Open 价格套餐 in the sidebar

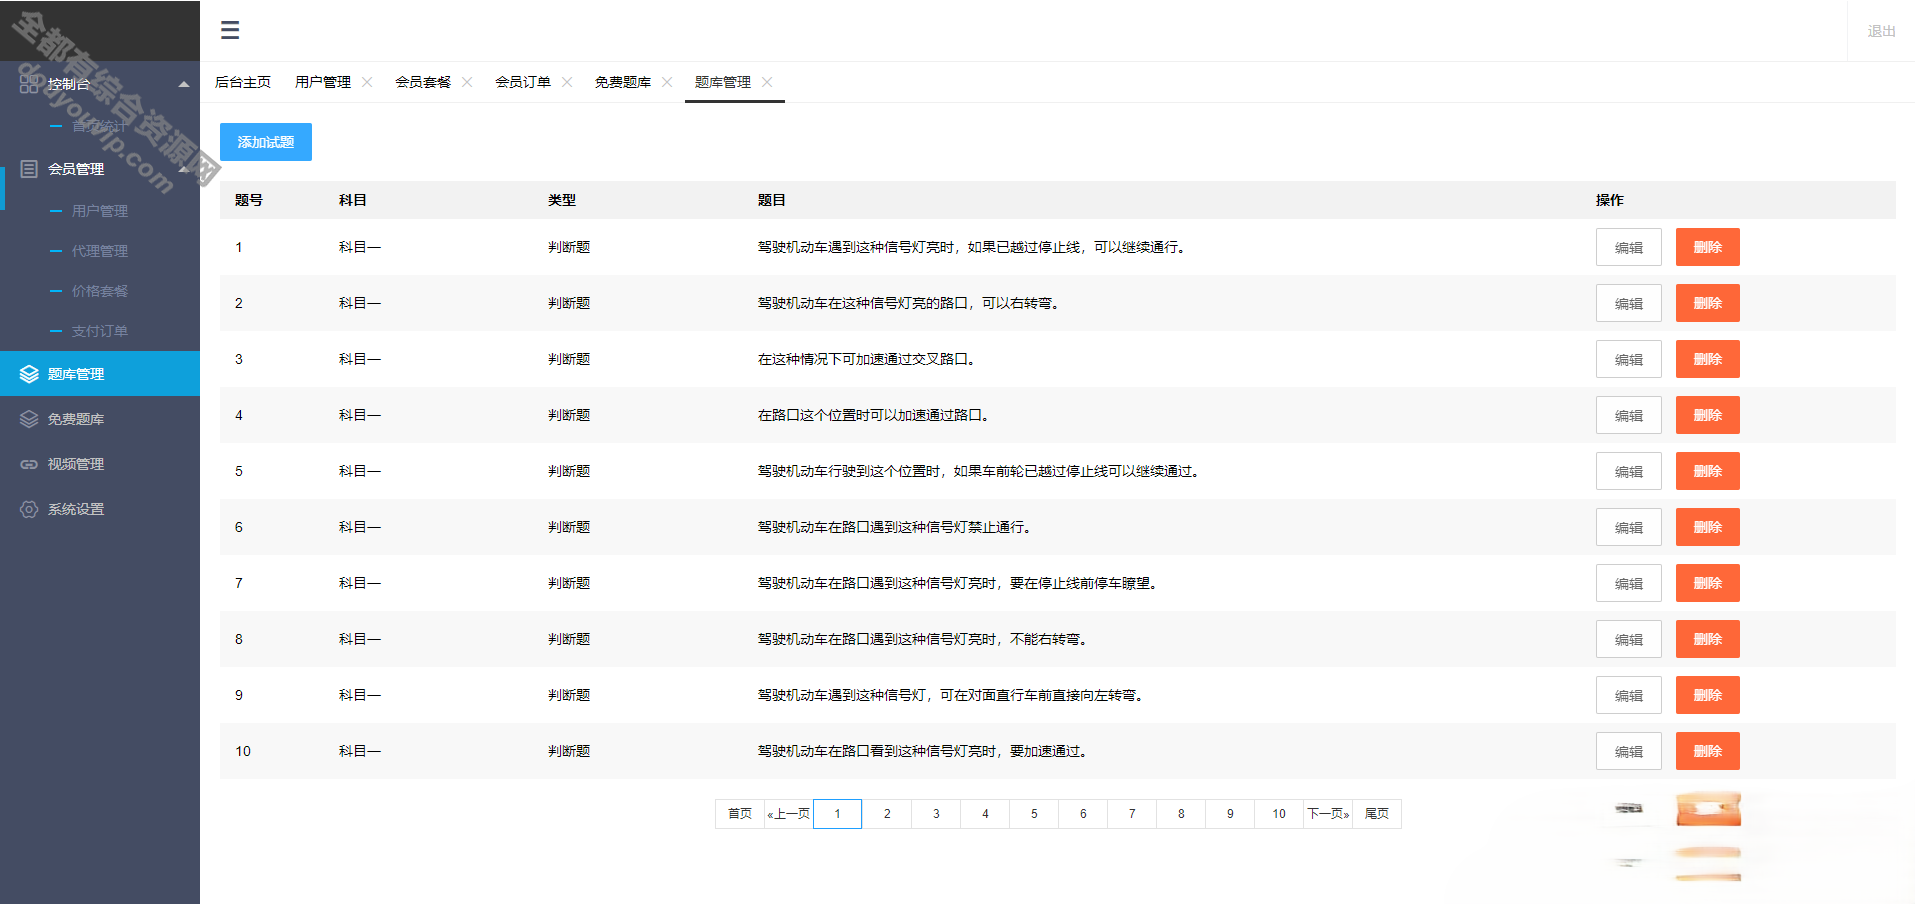point(100,291)
